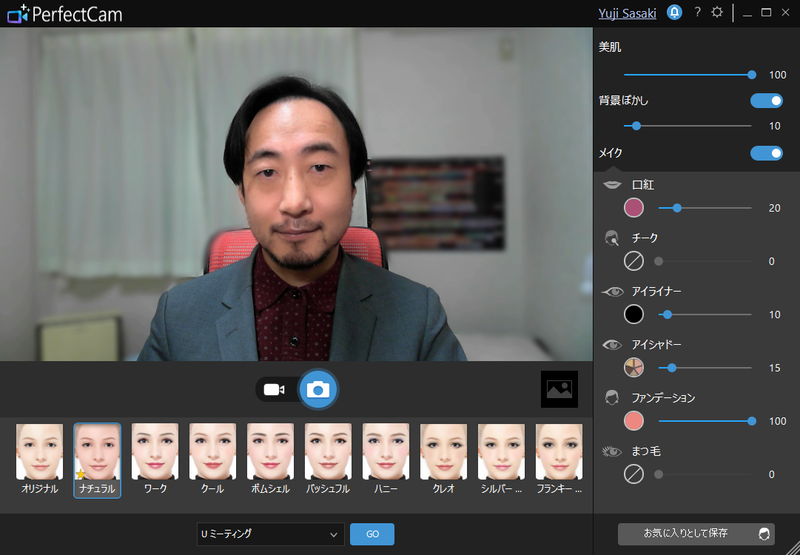Open the U ミーティング dropdown
Image resolution: width=800 pixels, height=555 pixels.
click(x=270, y=534)
